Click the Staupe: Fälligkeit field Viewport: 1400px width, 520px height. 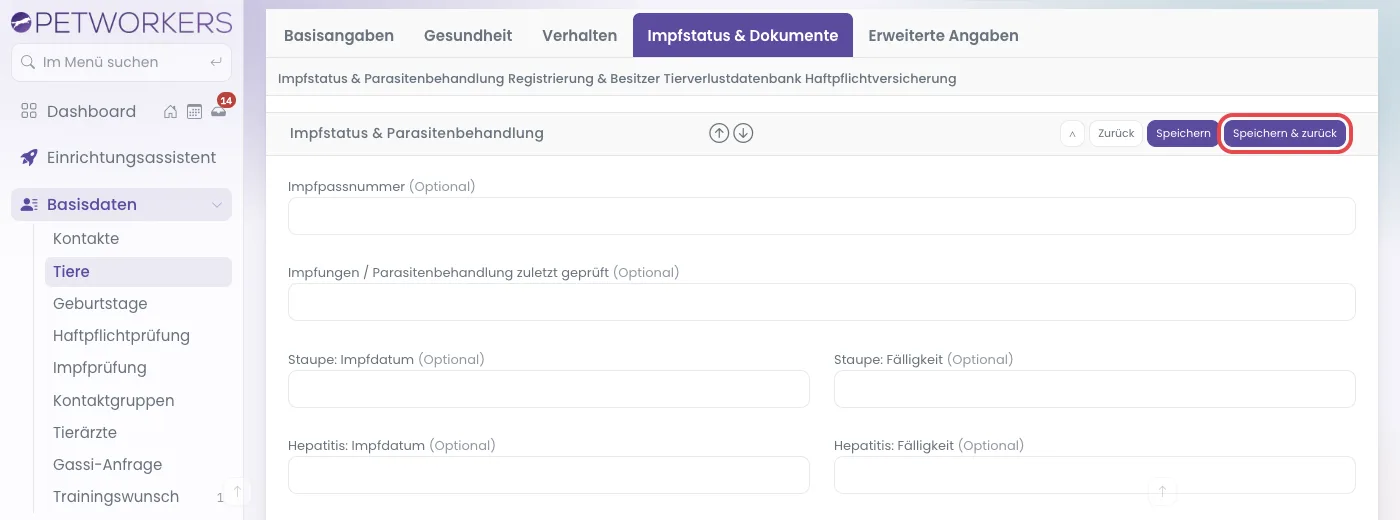click(x=1094, y=389)
